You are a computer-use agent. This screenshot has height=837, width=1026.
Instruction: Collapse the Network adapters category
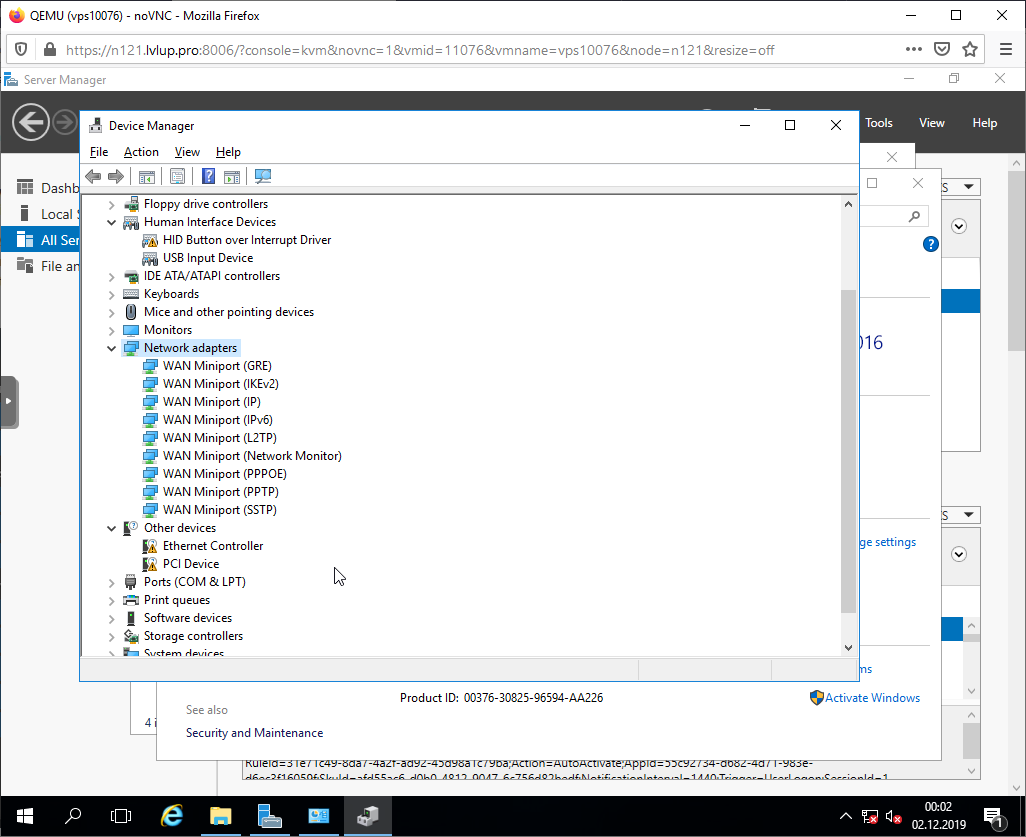pos(112,348)
